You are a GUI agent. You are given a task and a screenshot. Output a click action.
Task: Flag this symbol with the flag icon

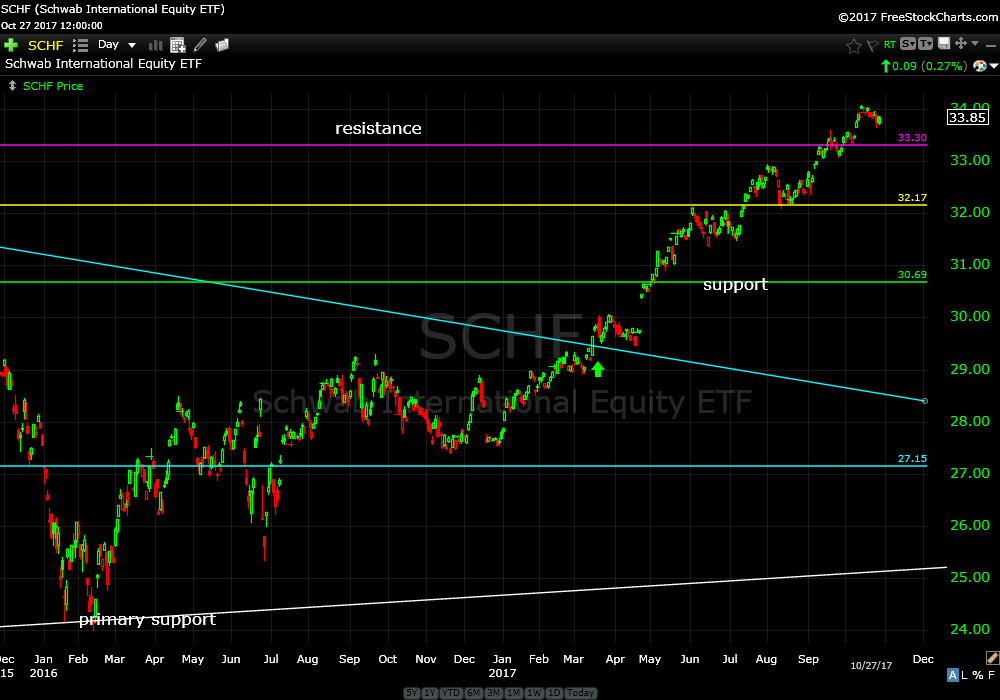coord(871,45)
